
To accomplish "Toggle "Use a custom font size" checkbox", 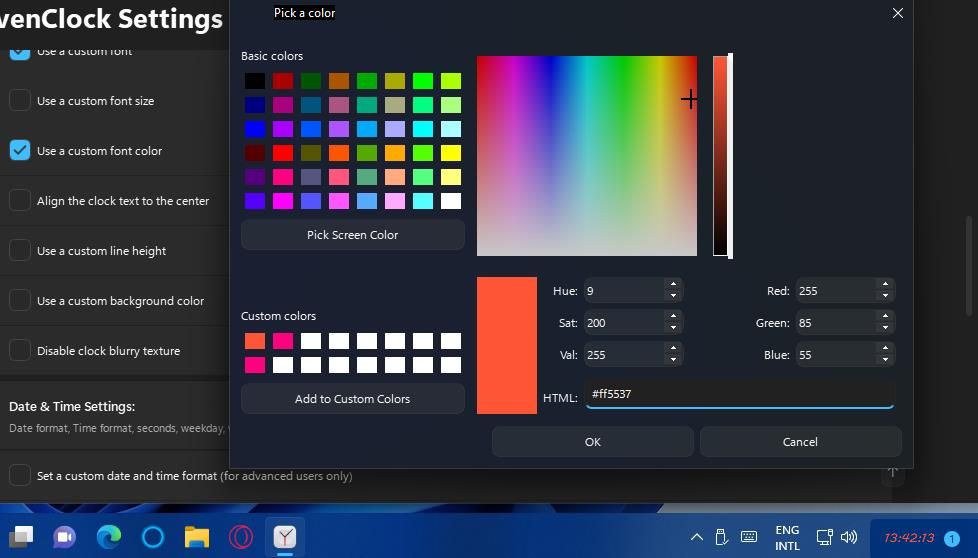I will [20, 101].
